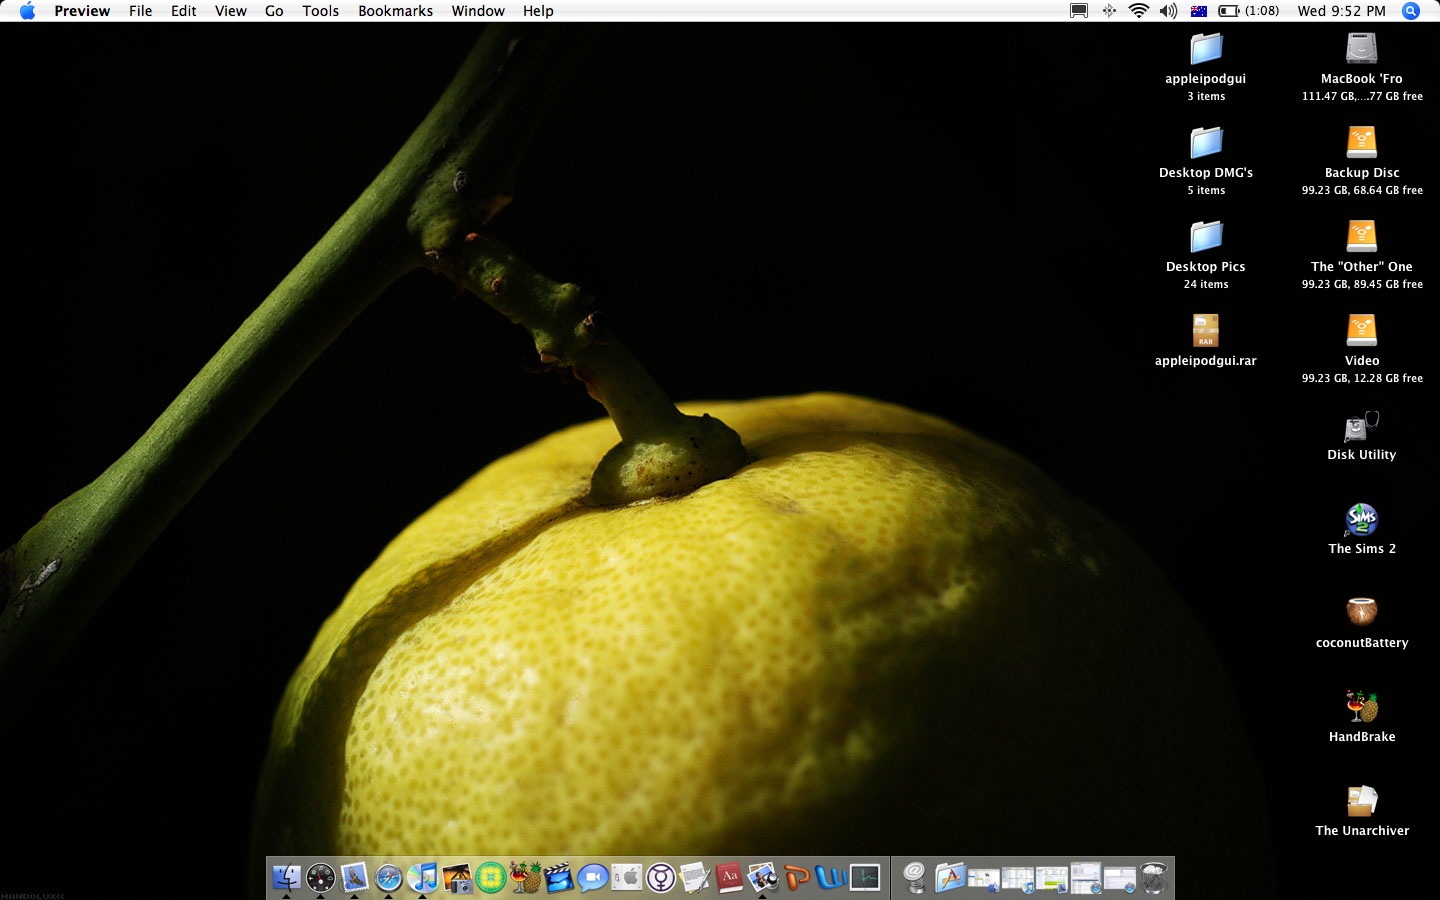Click the @ spring URL Dock icon

915,878
